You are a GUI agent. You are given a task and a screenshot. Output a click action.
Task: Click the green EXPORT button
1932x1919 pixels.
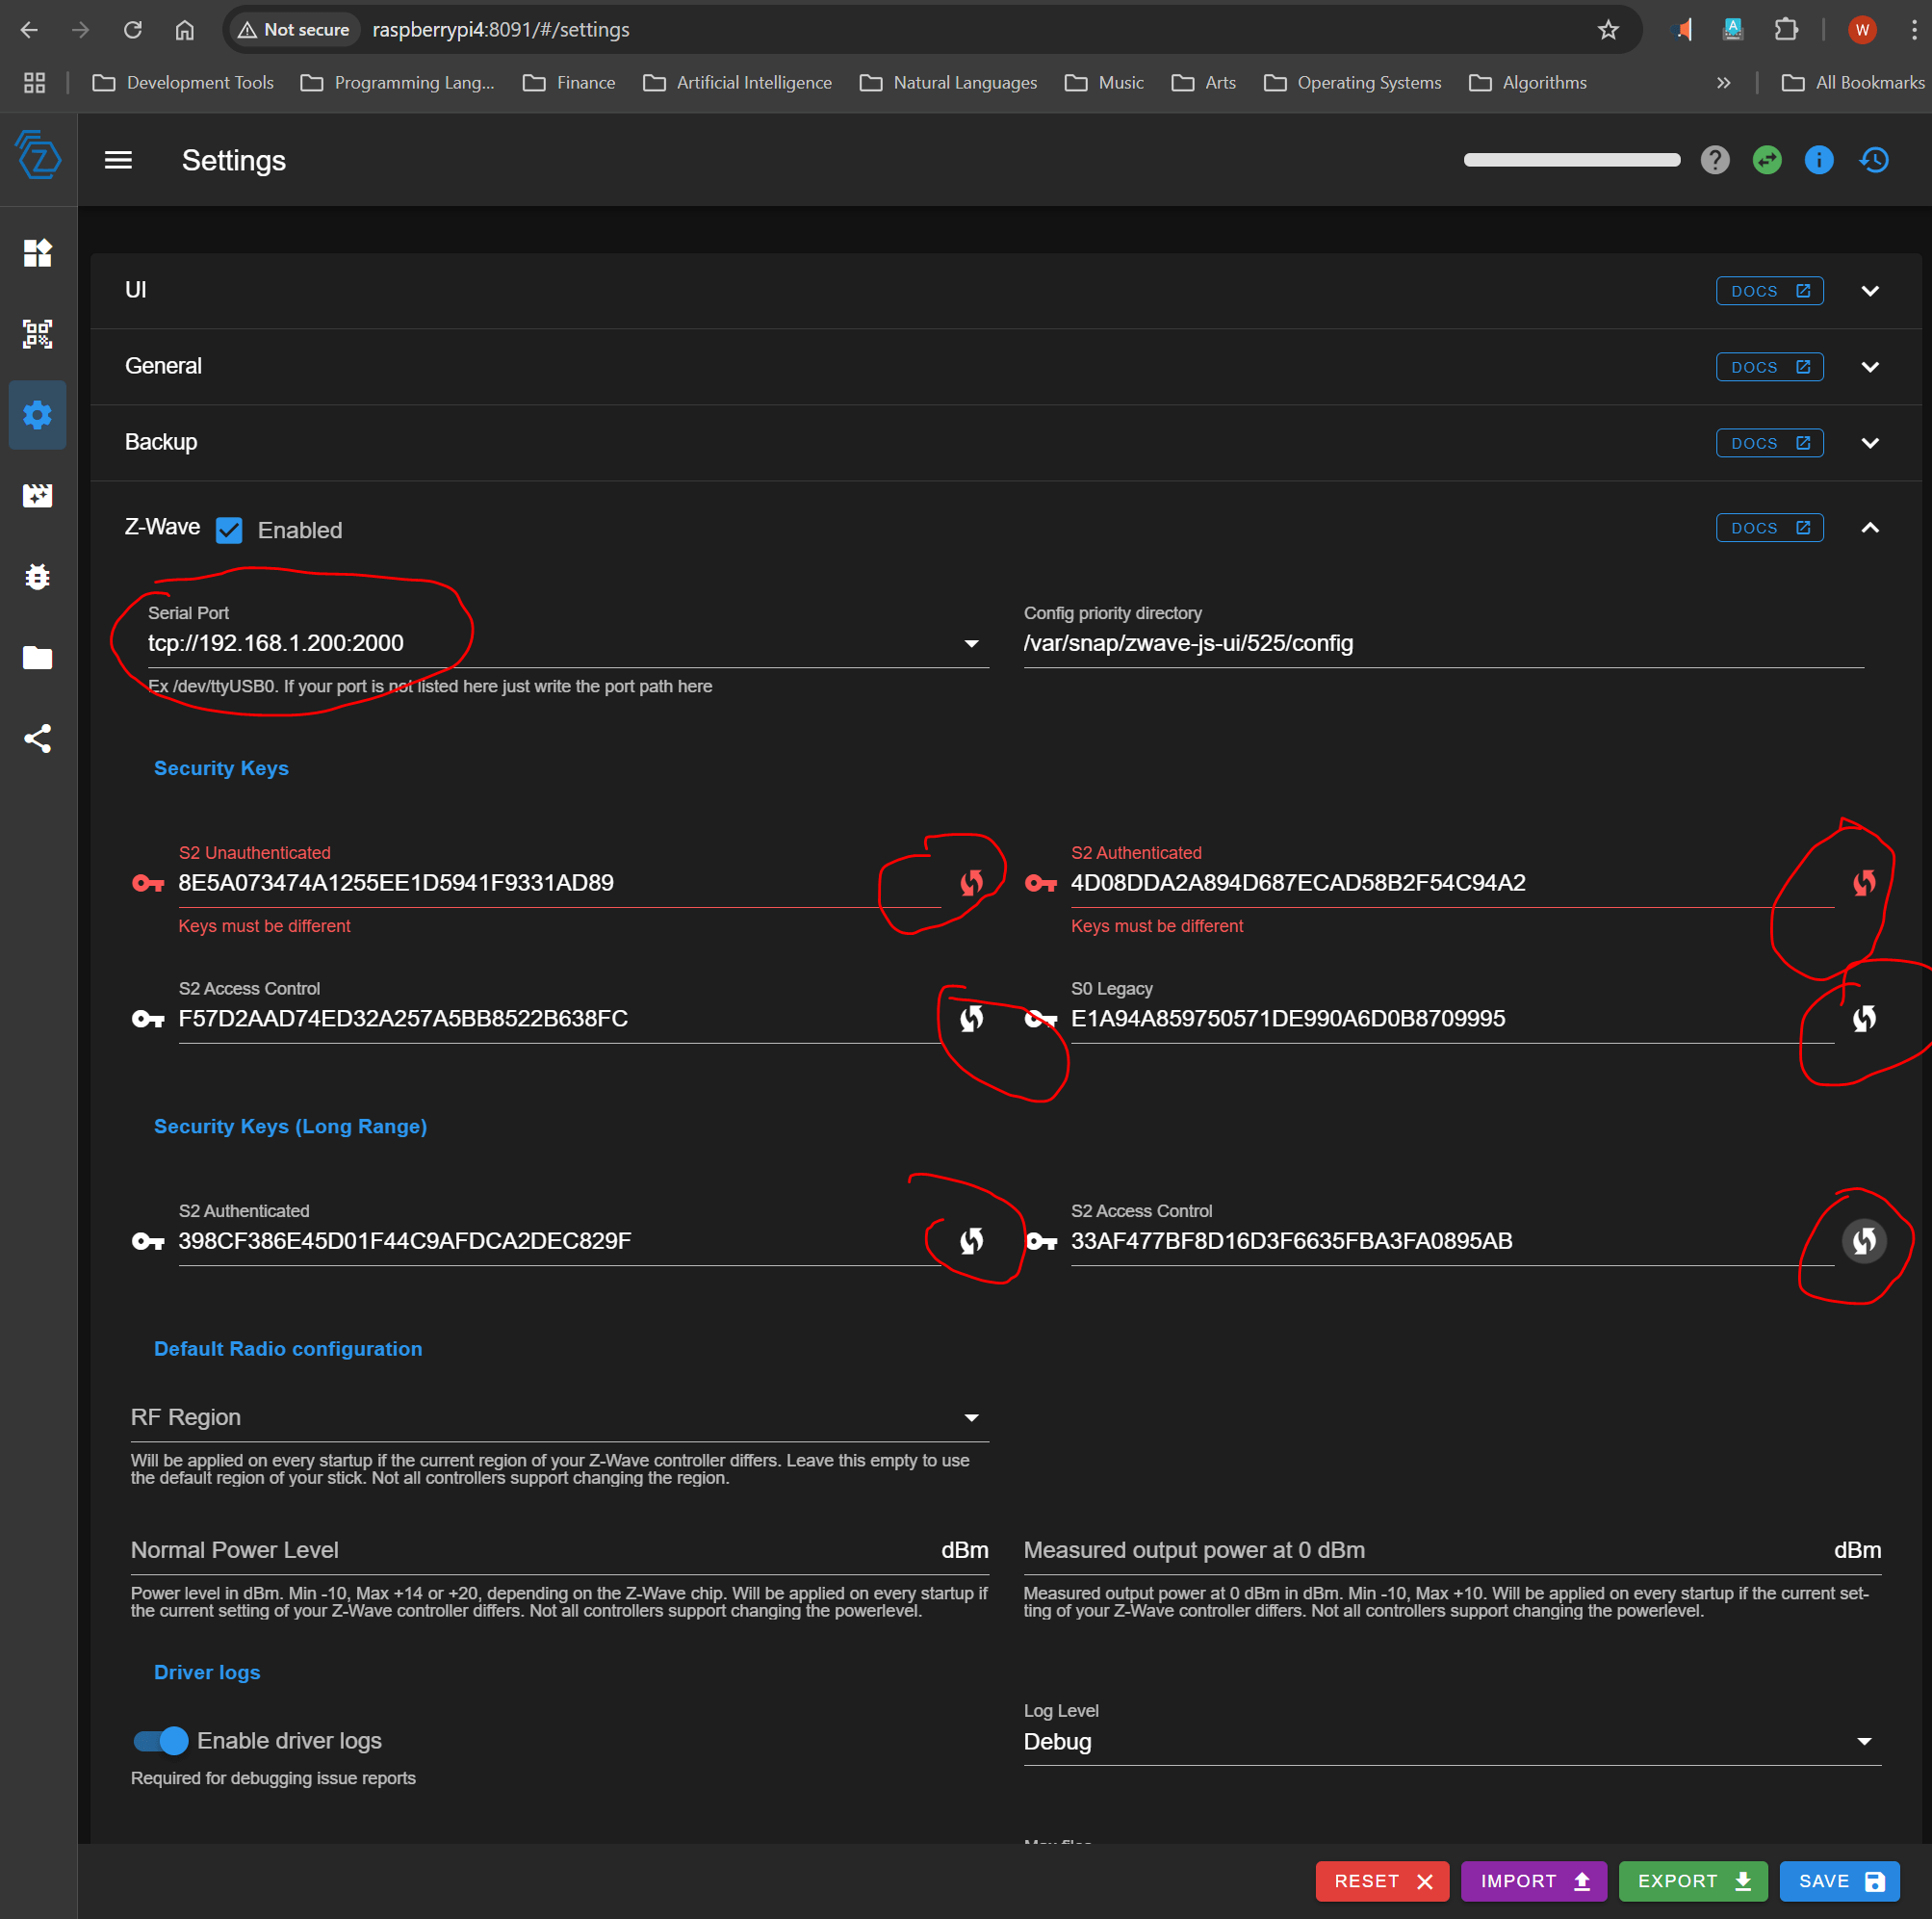(x=1693, y=1881)
